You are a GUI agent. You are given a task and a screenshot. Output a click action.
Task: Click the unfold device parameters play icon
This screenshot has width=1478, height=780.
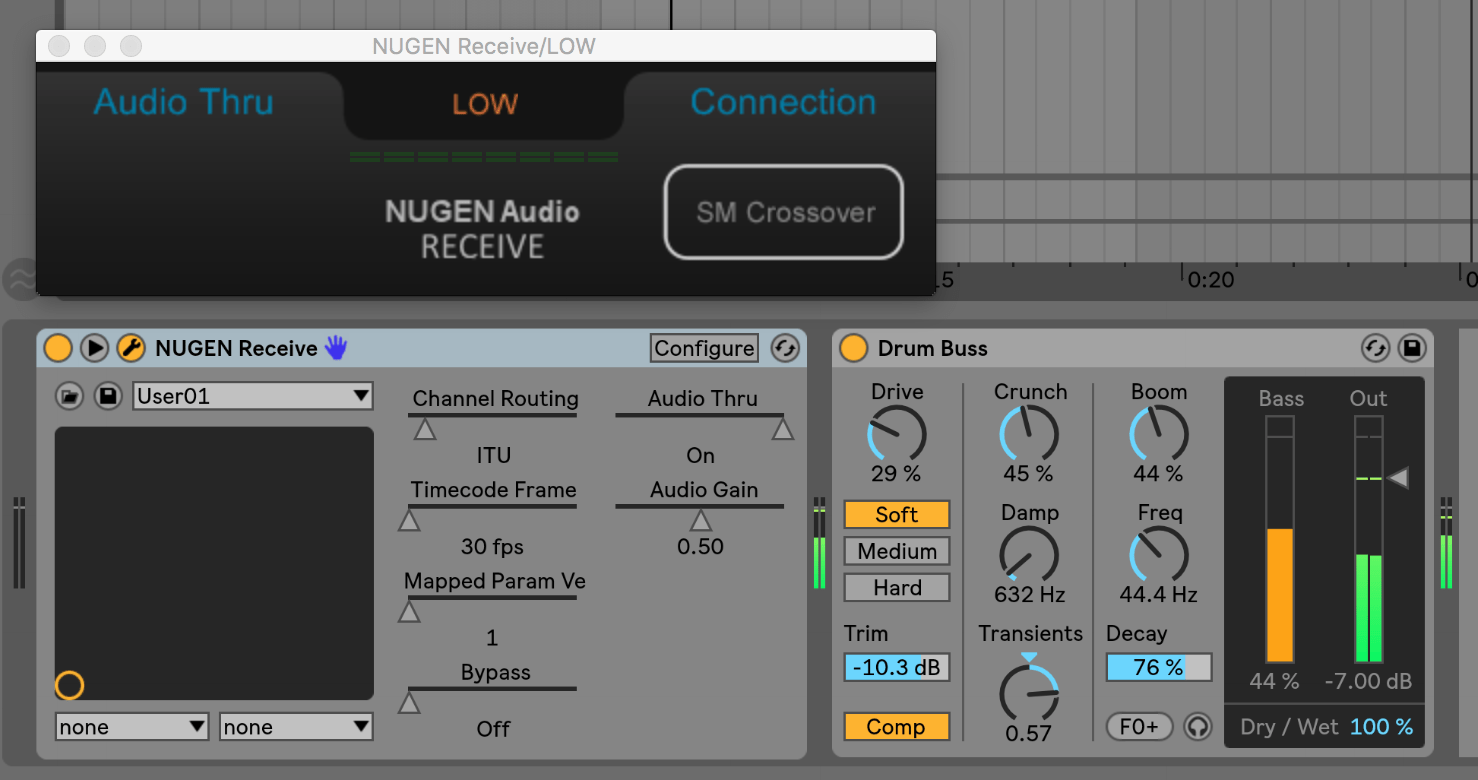(x=94, y=348)
